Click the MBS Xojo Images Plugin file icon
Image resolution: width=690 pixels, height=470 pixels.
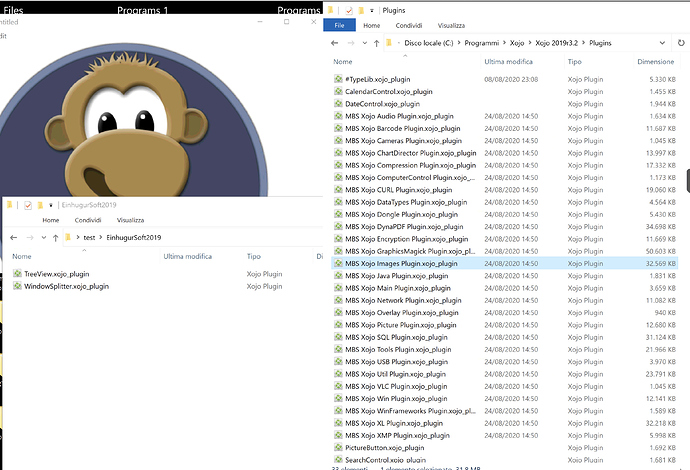click(x=338, y=263)
